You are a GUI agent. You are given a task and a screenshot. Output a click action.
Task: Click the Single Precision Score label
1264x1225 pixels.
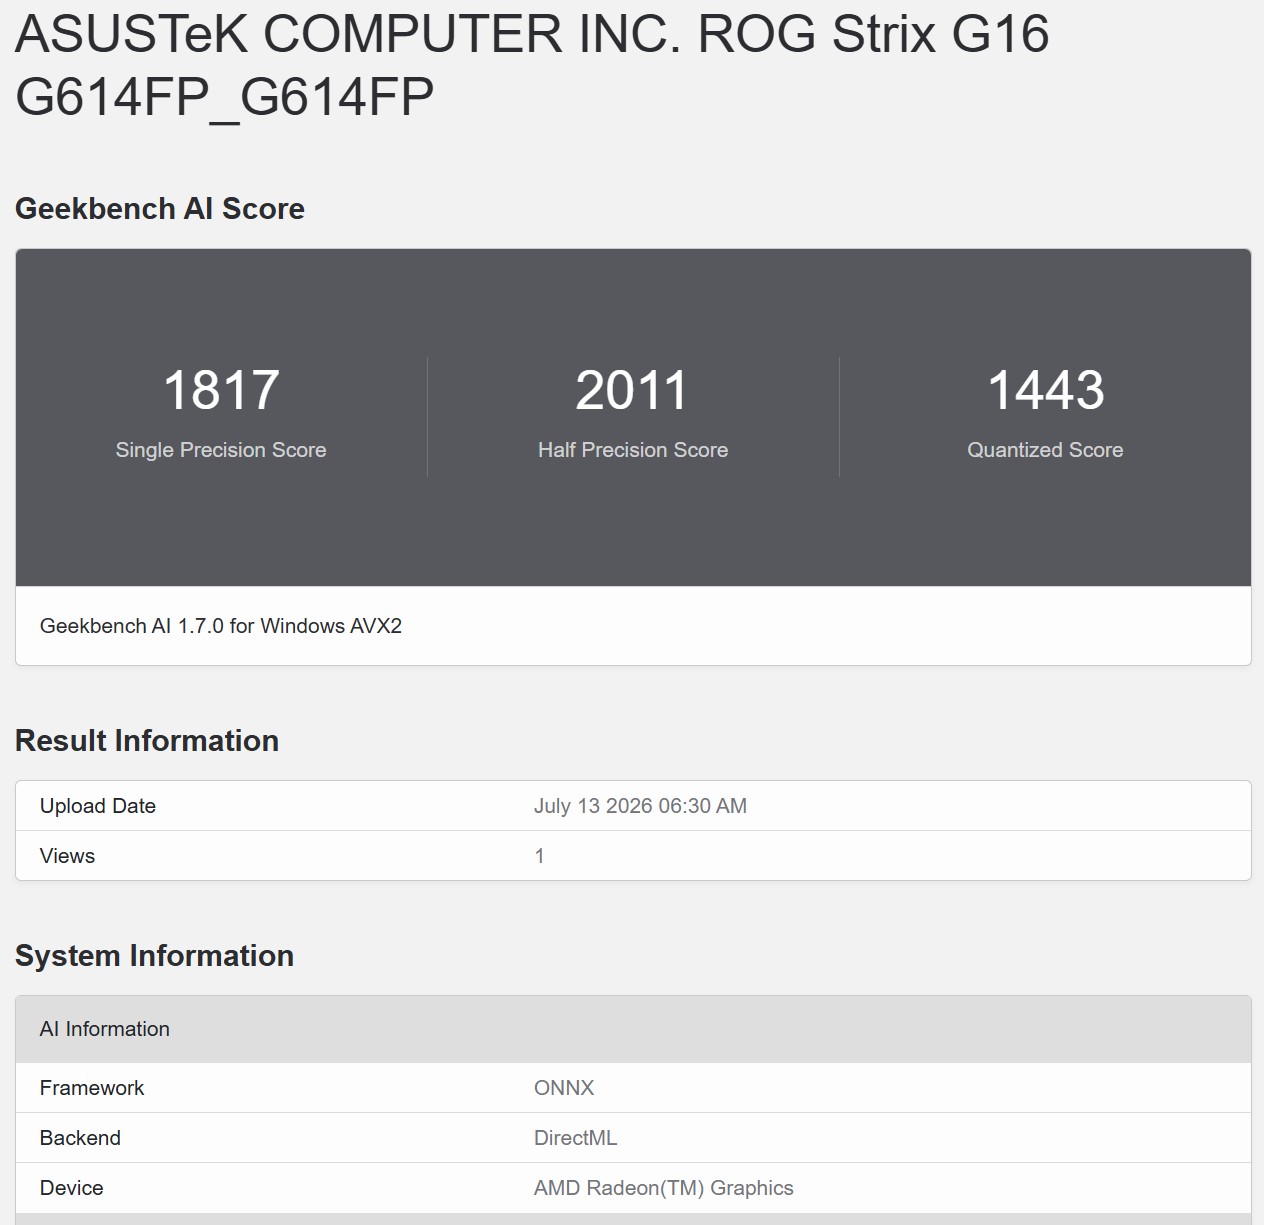(x=221, y=450)
